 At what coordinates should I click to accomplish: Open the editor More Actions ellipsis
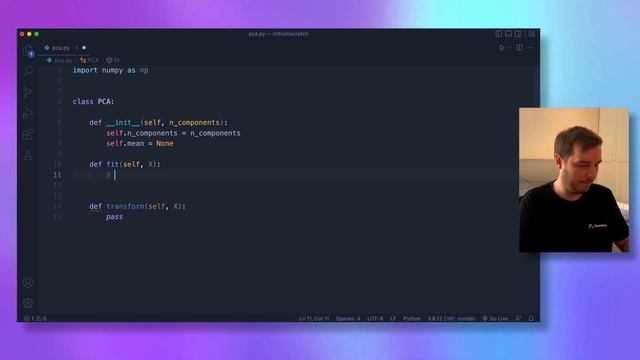click(x=531, y=48)
